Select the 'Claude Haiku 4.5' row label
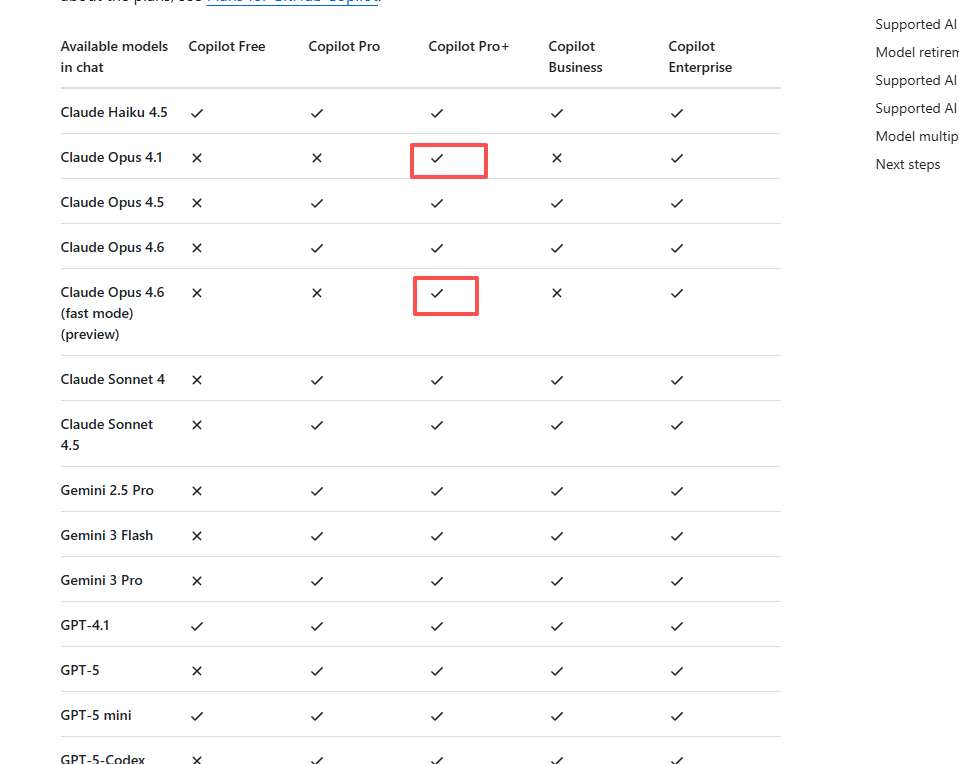The height and width of the screenshot is (764, 959). click(x=114, y=113)
